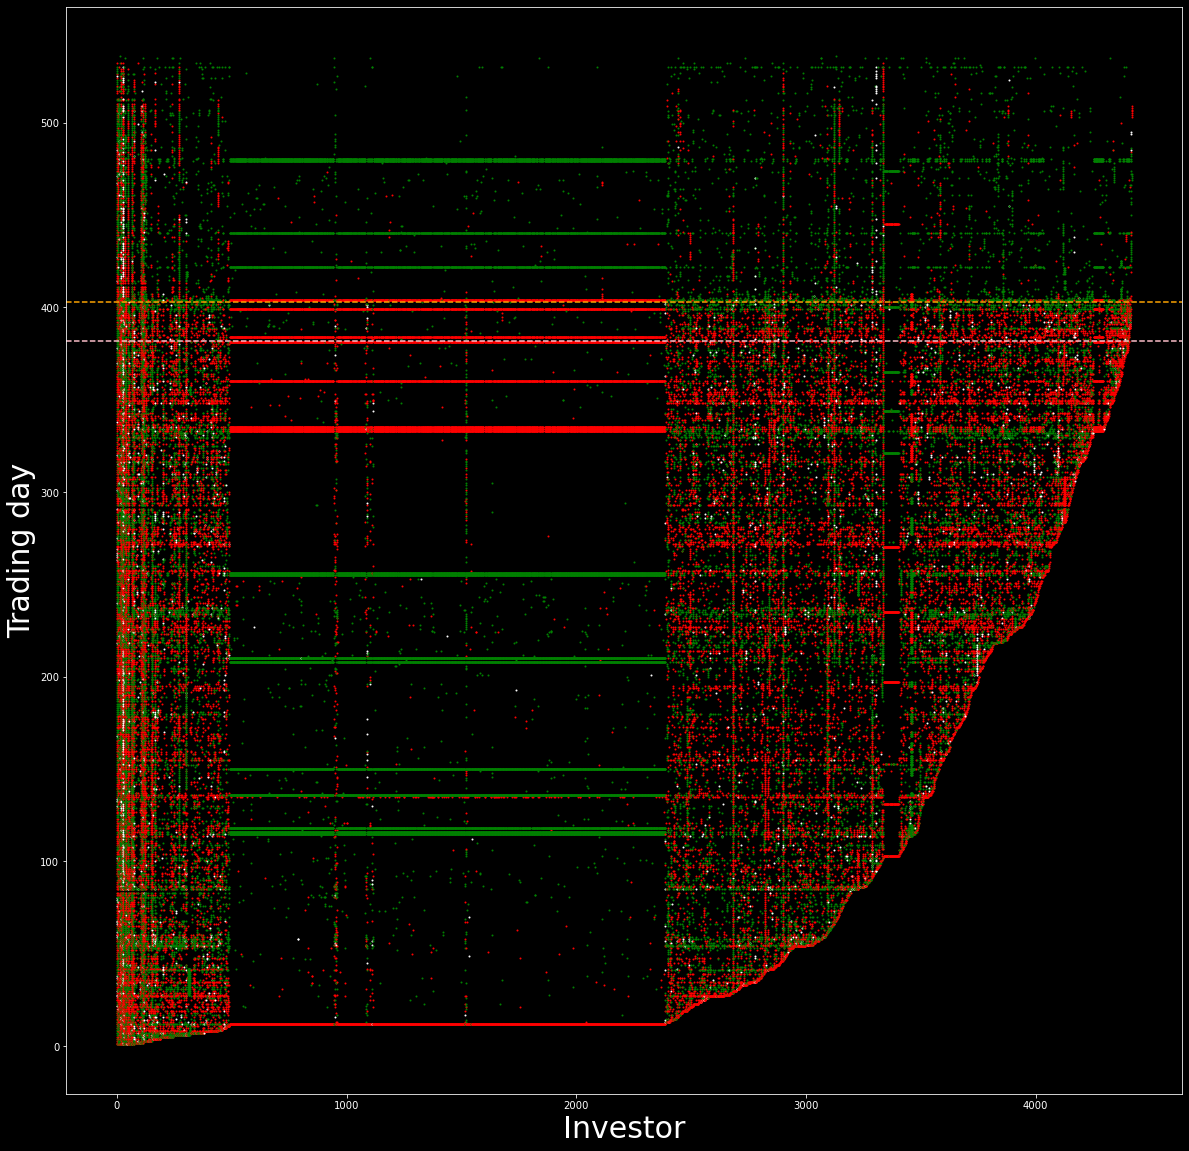This screenshot has width=1189, height=1151.
Task: Click y-axis tick label 500
Action: (48, 123)
